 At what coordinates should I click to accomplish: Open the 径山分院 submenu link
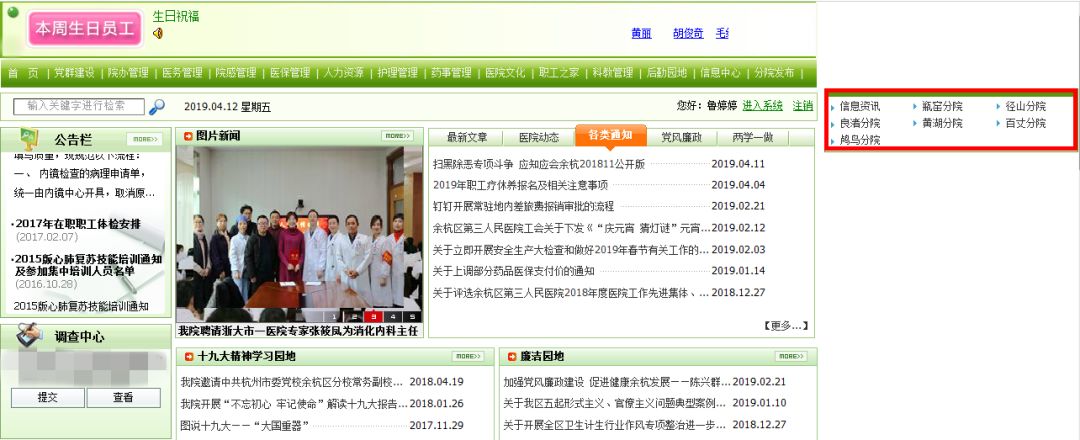[1026, 106]
